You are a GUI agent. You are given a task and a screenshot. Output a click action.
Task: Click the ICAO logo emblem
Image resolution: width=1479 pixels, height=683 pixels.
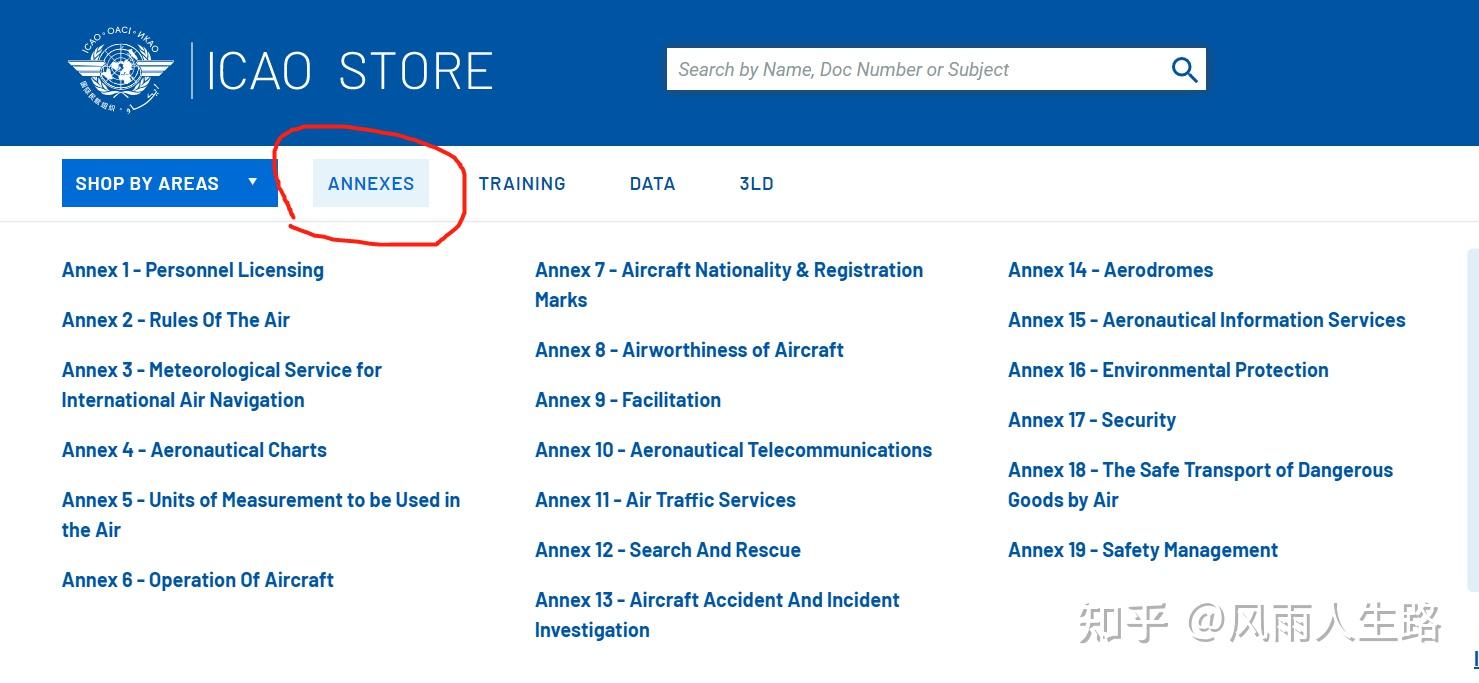pos(118,68)
